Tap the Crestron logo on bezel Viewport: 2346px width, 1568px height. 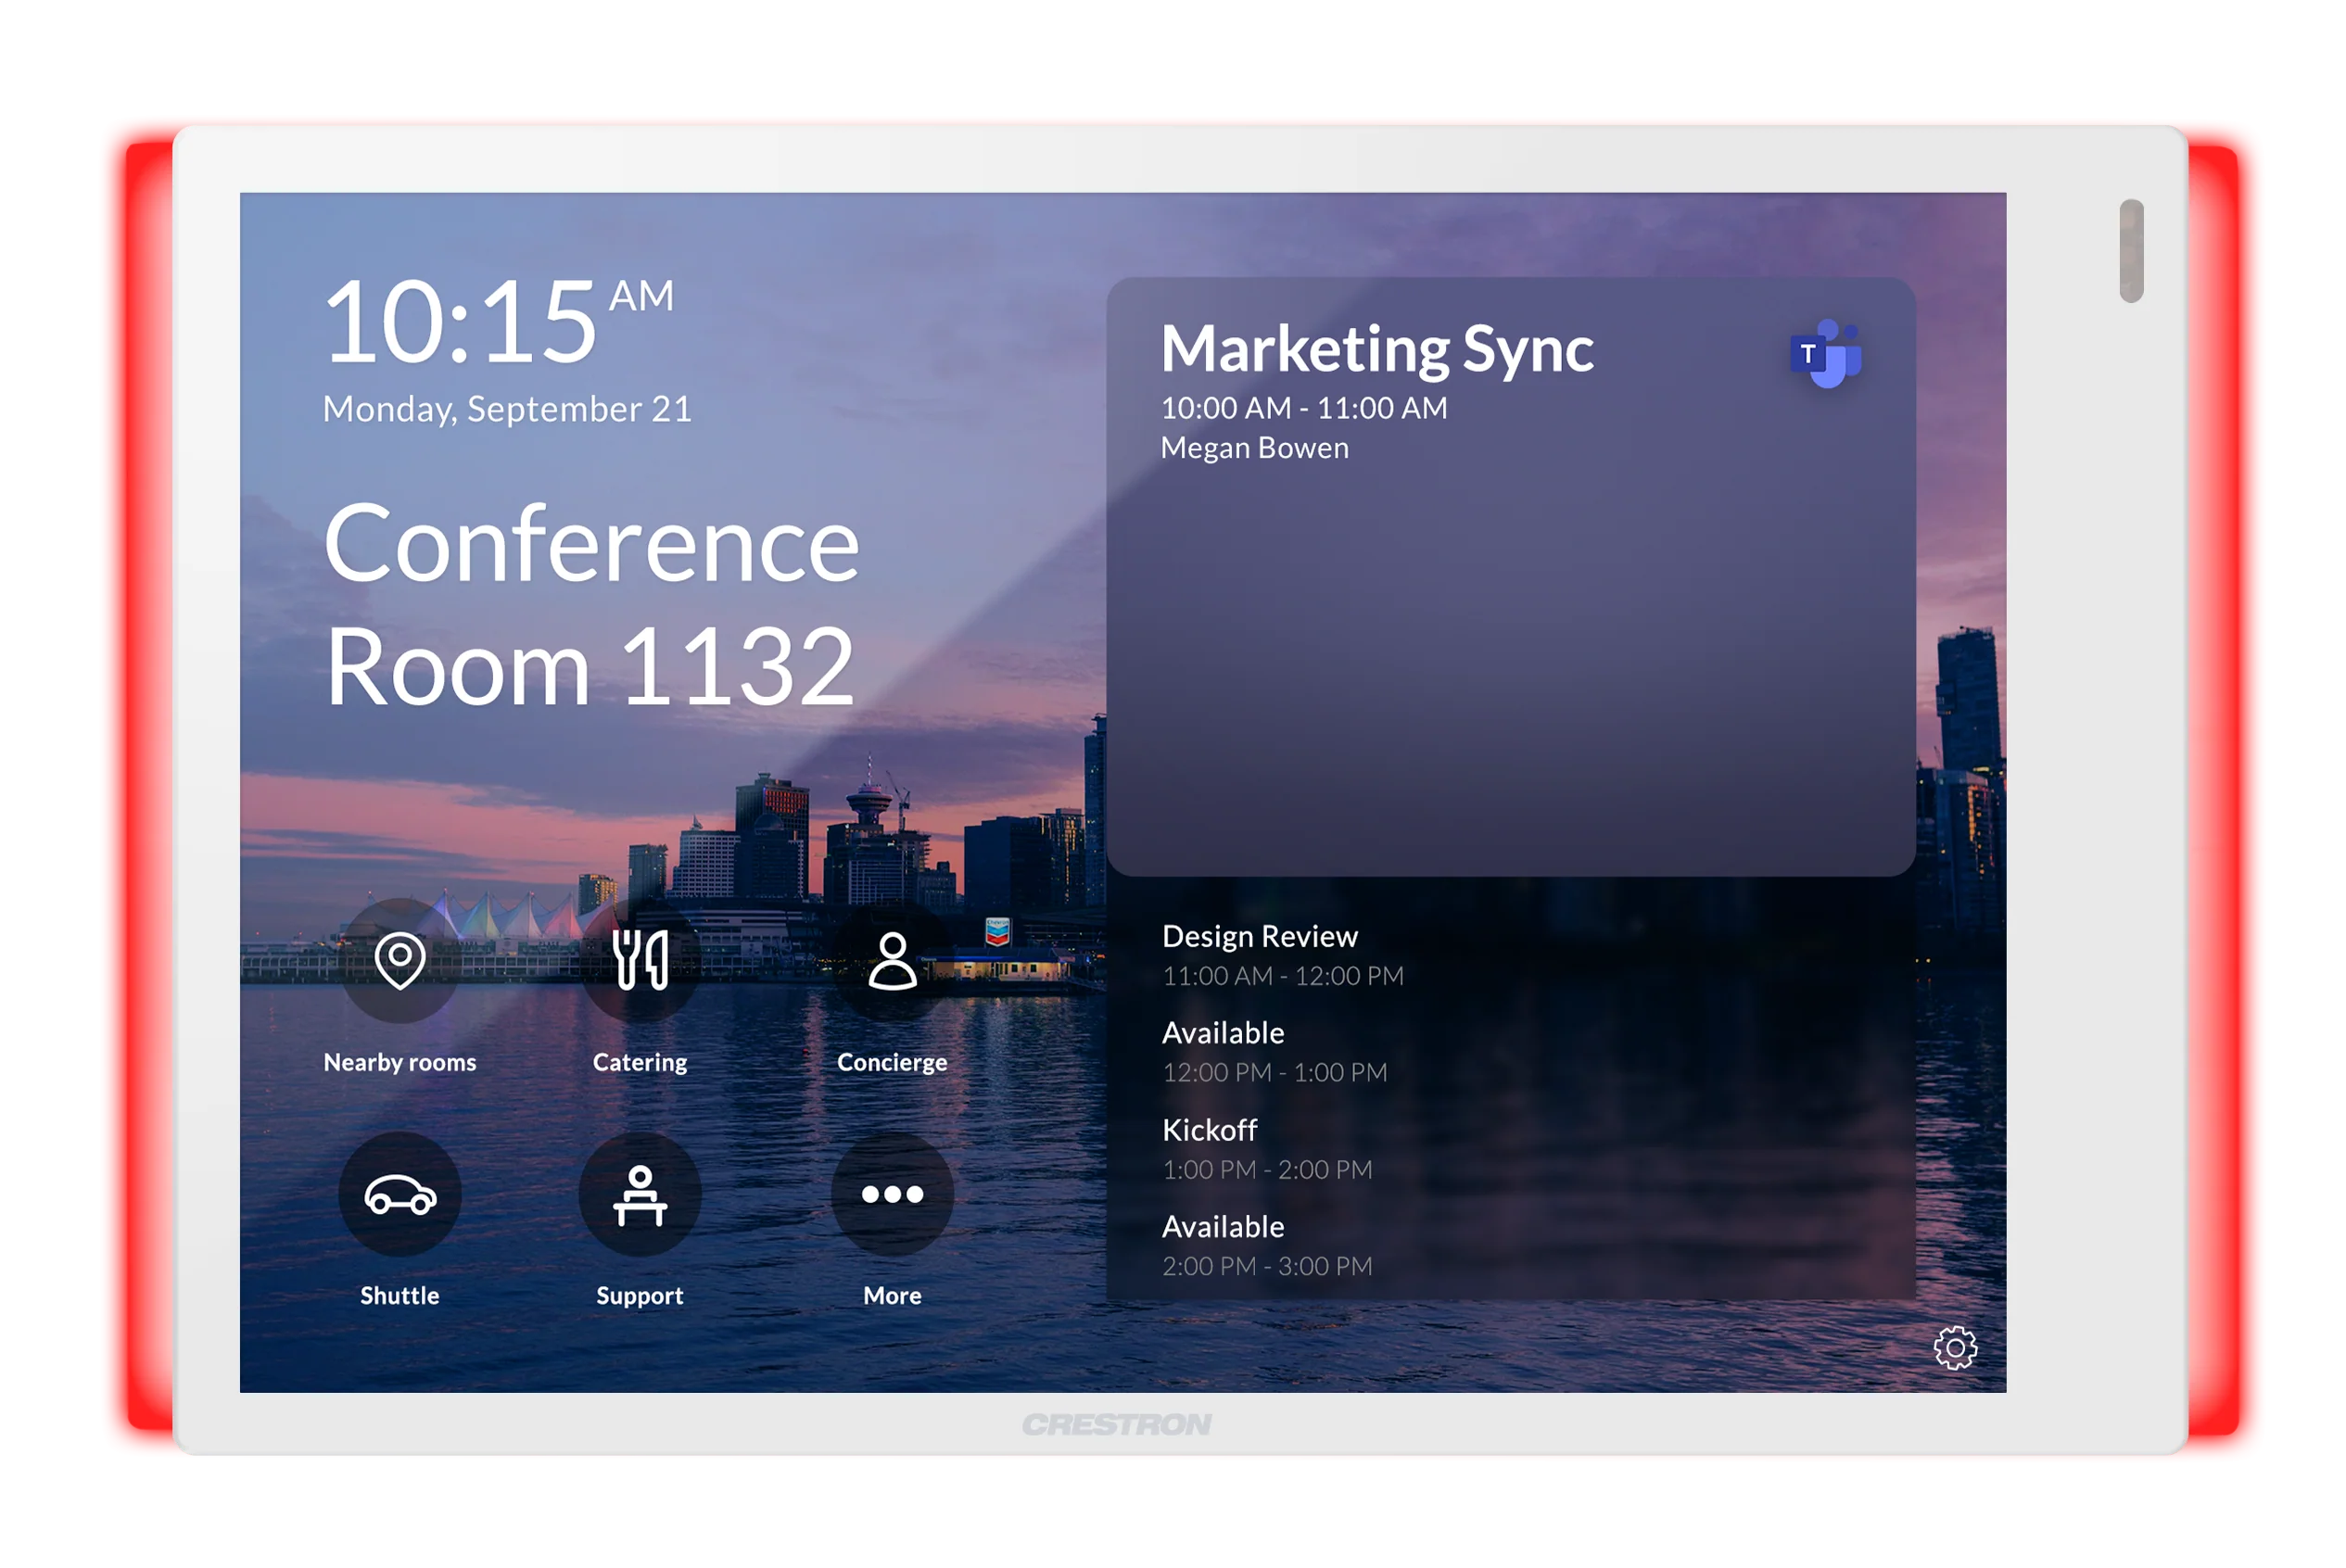[1117, 1424]
